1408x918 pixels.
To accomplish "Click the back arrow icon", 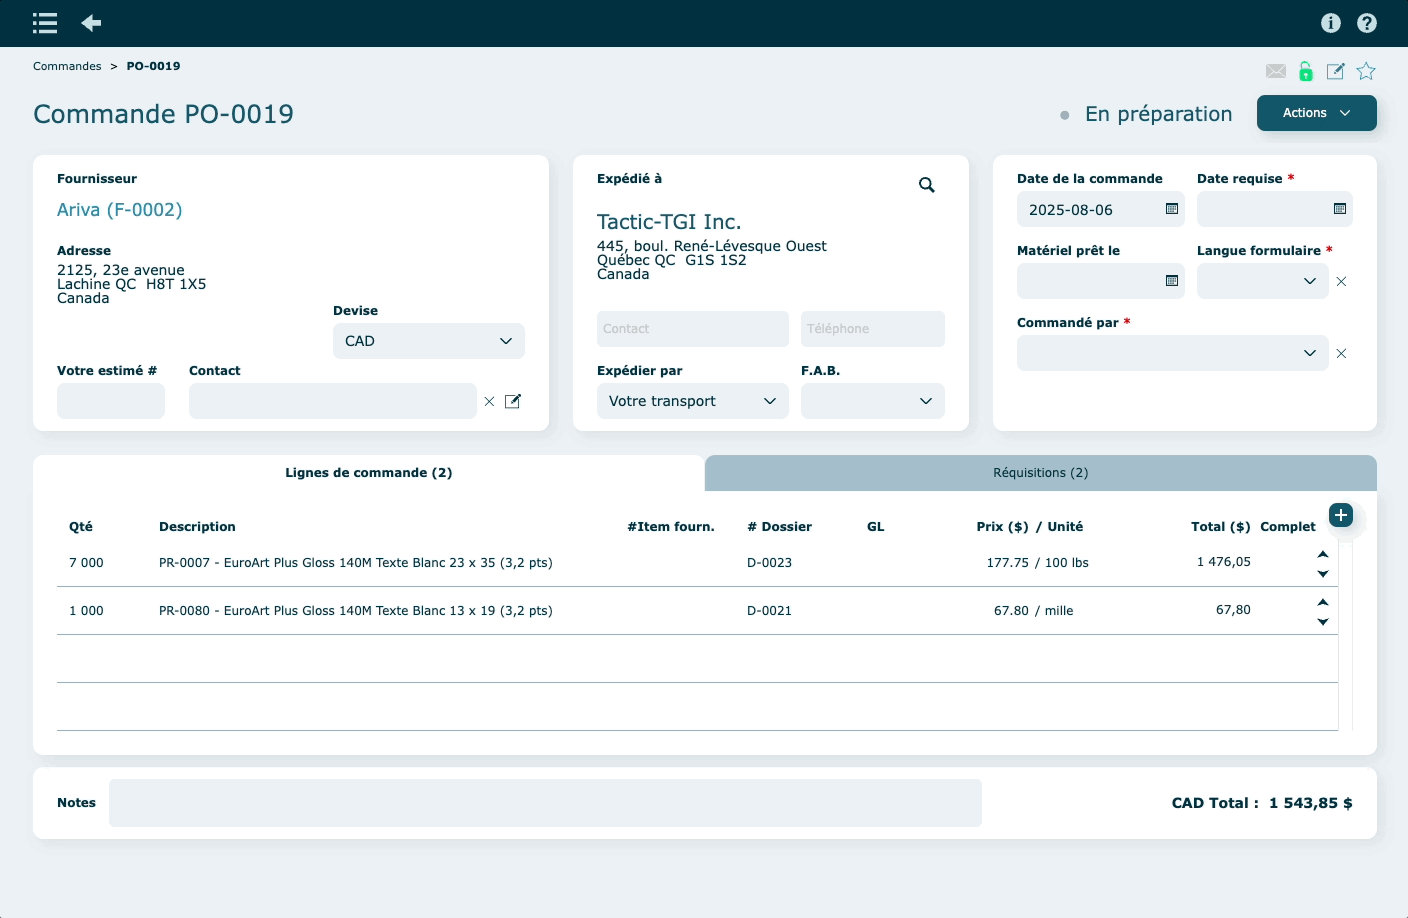I will 91,23.
